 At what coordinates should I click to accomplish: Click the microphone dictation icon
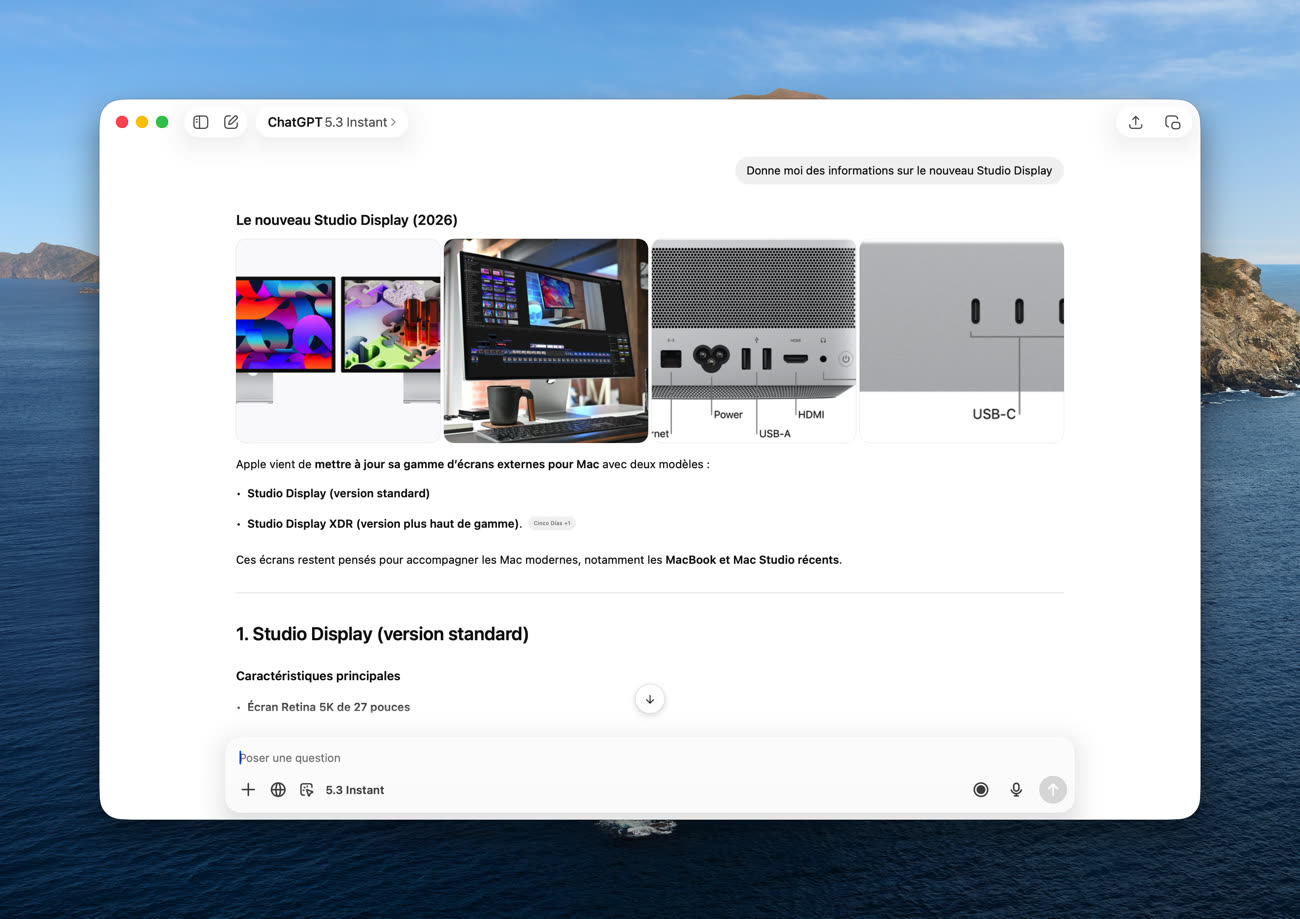point(1016,790)
